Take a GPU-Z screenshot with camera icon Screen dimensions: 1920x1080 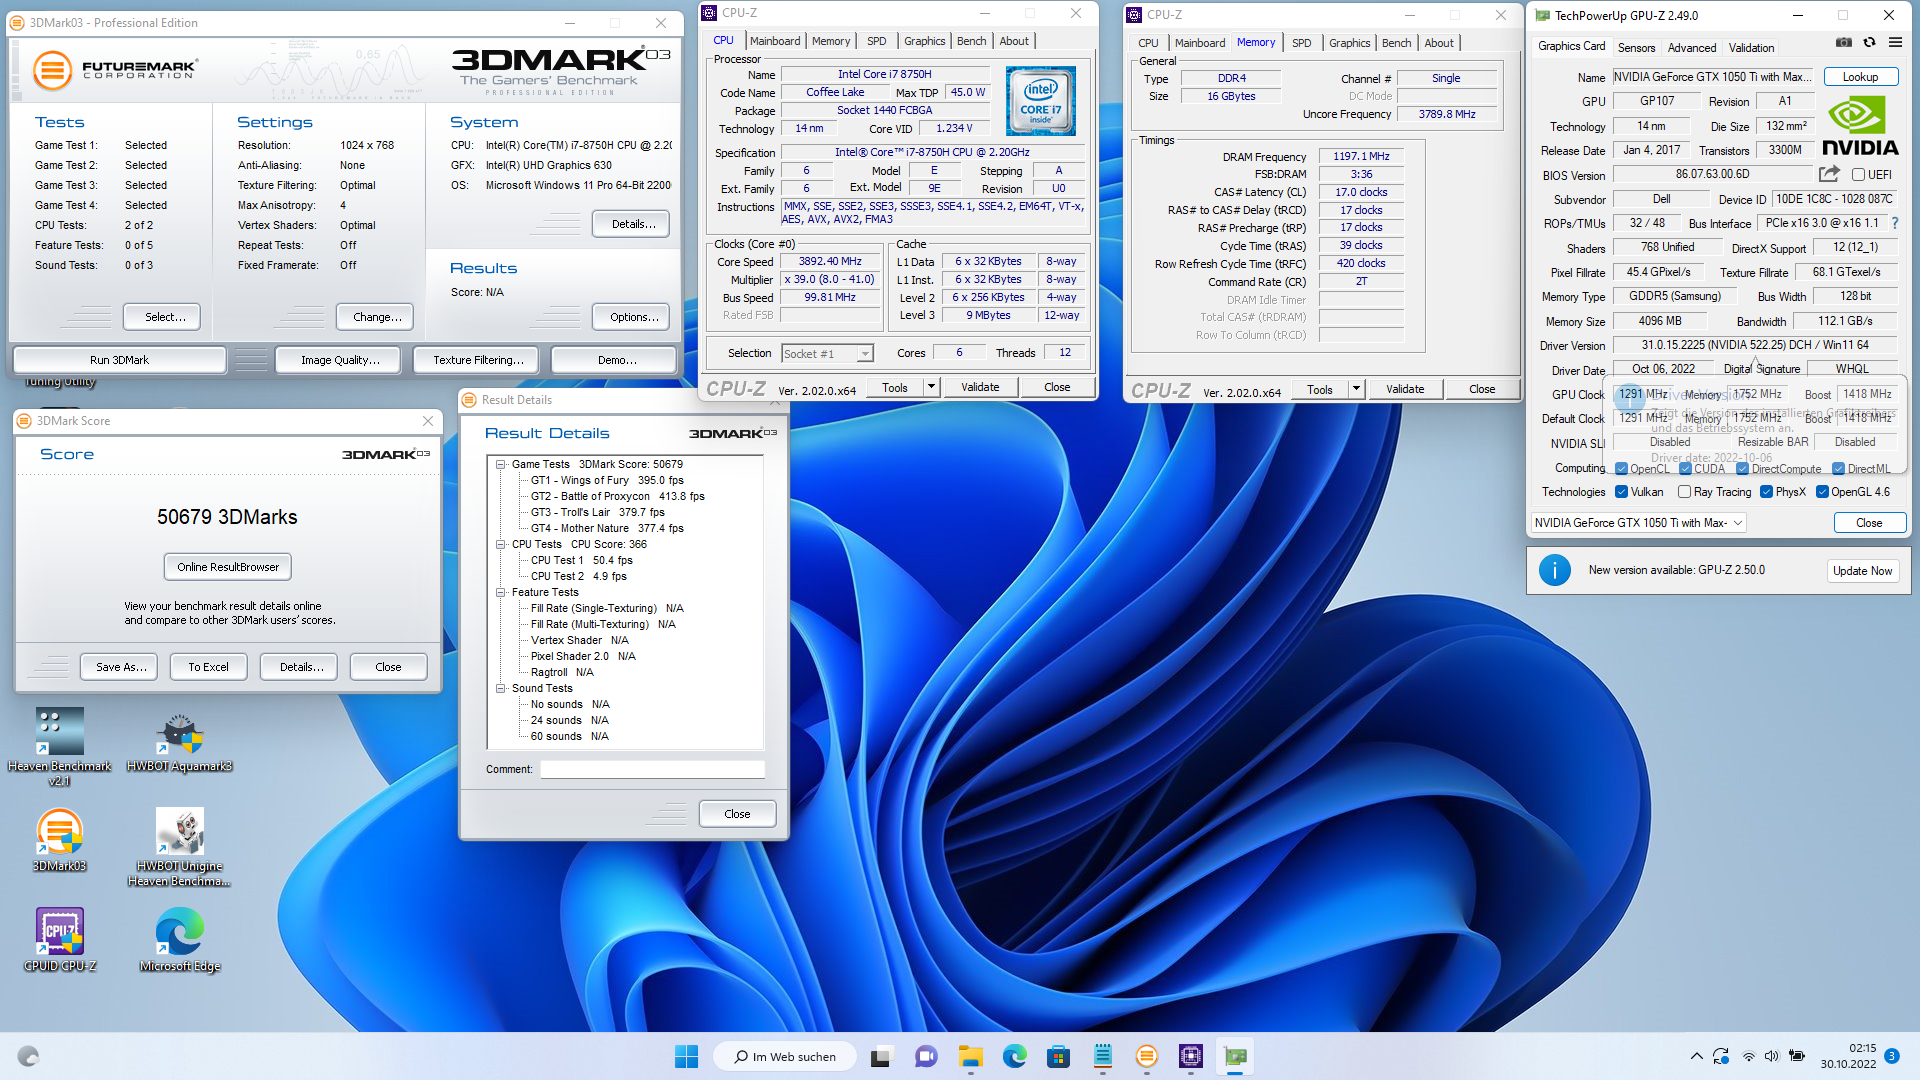(1843, 42)
